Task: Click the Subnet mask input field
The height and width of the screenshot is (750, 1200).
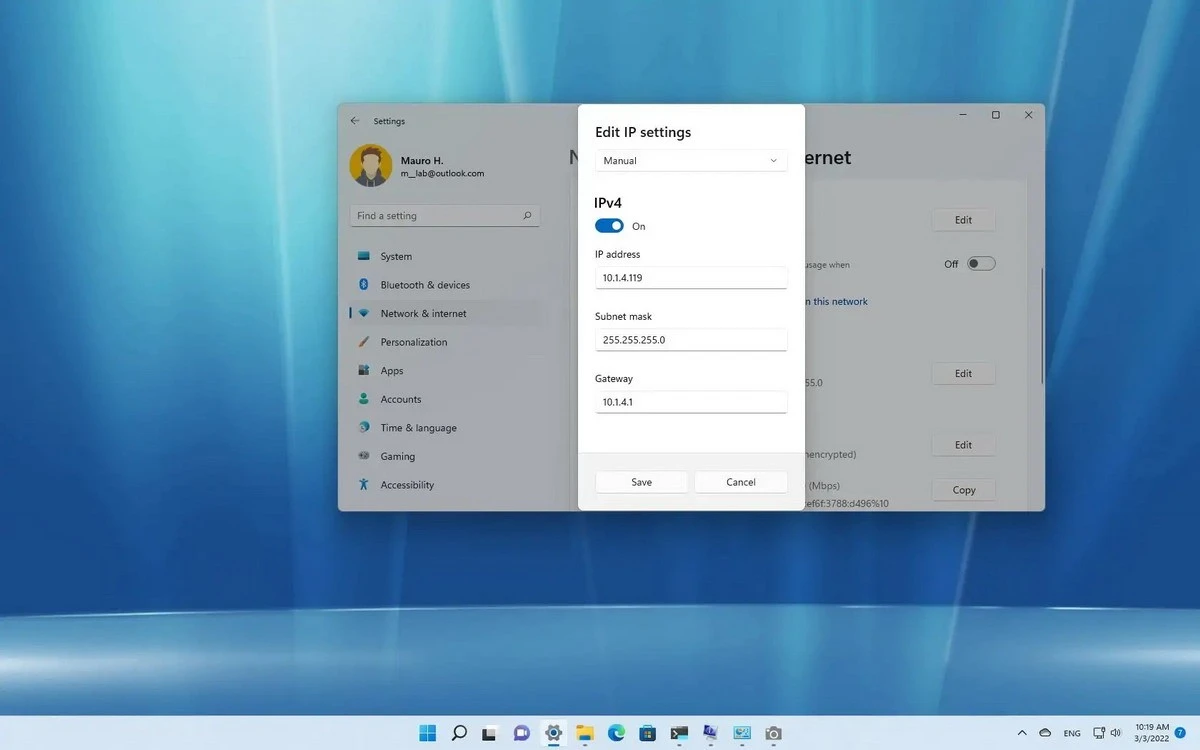Action: (x=691, y=340)
